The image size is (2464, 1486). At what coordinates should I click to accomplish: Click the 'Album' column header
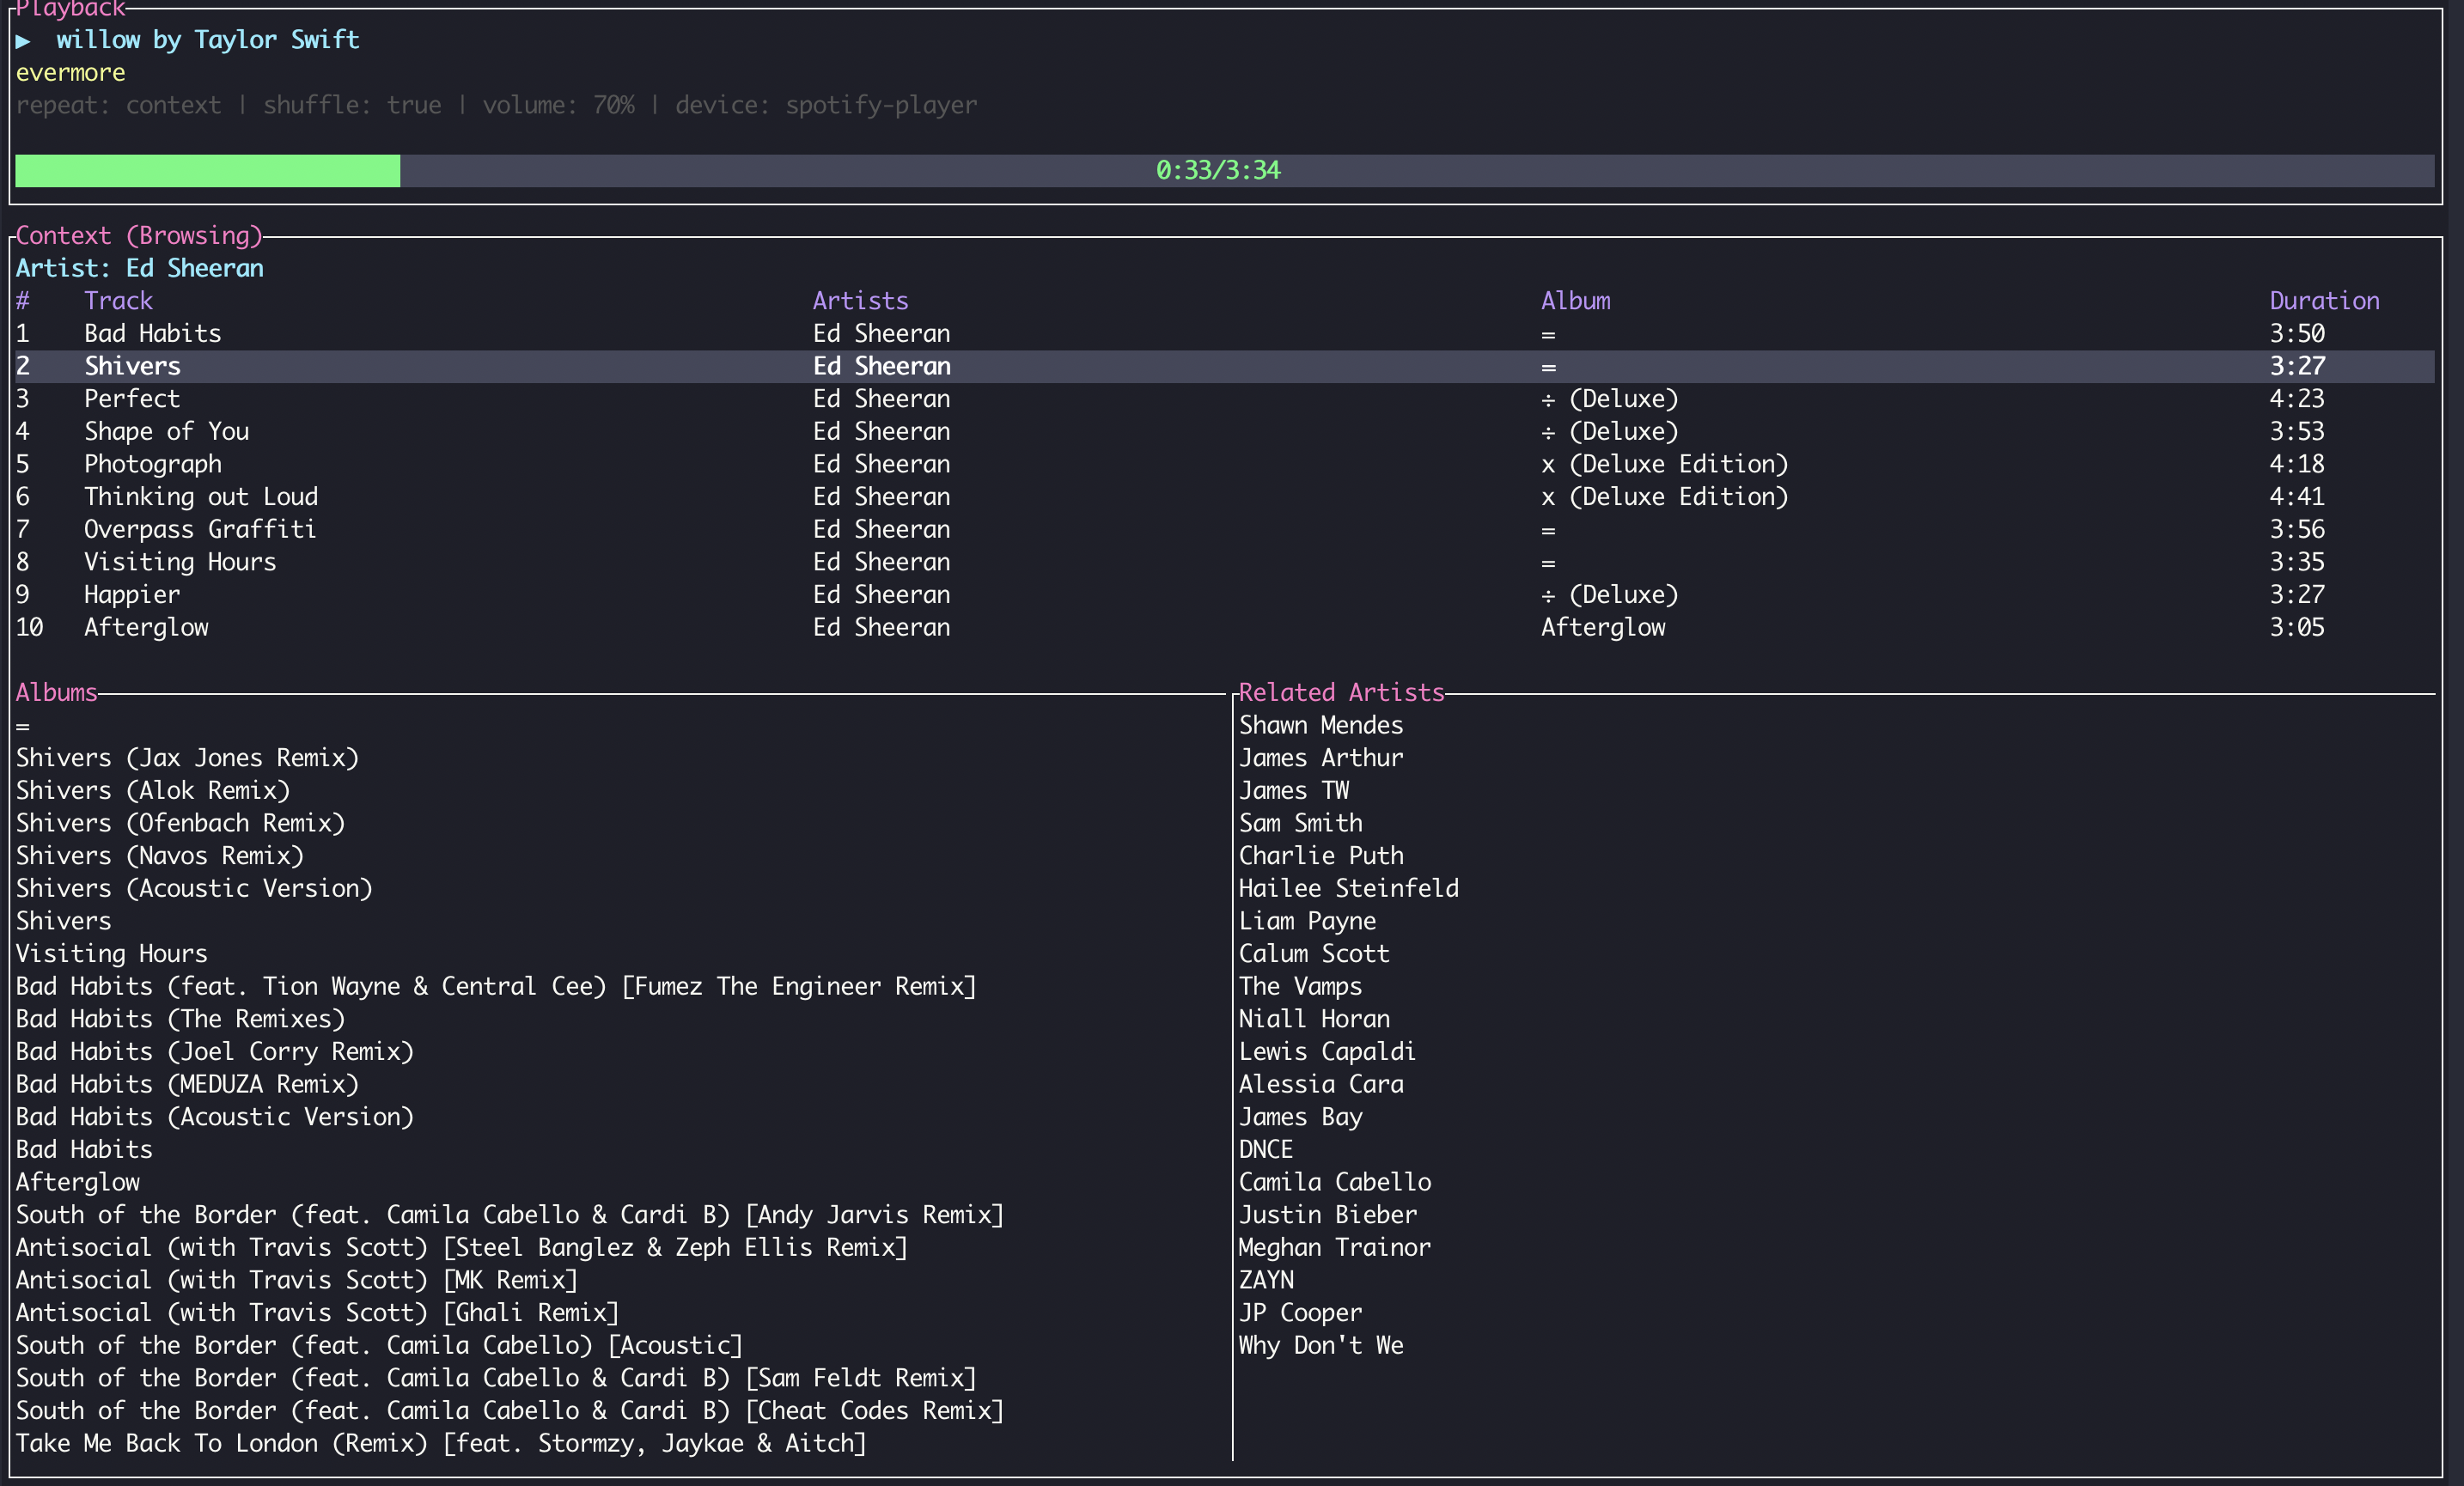1575,301
